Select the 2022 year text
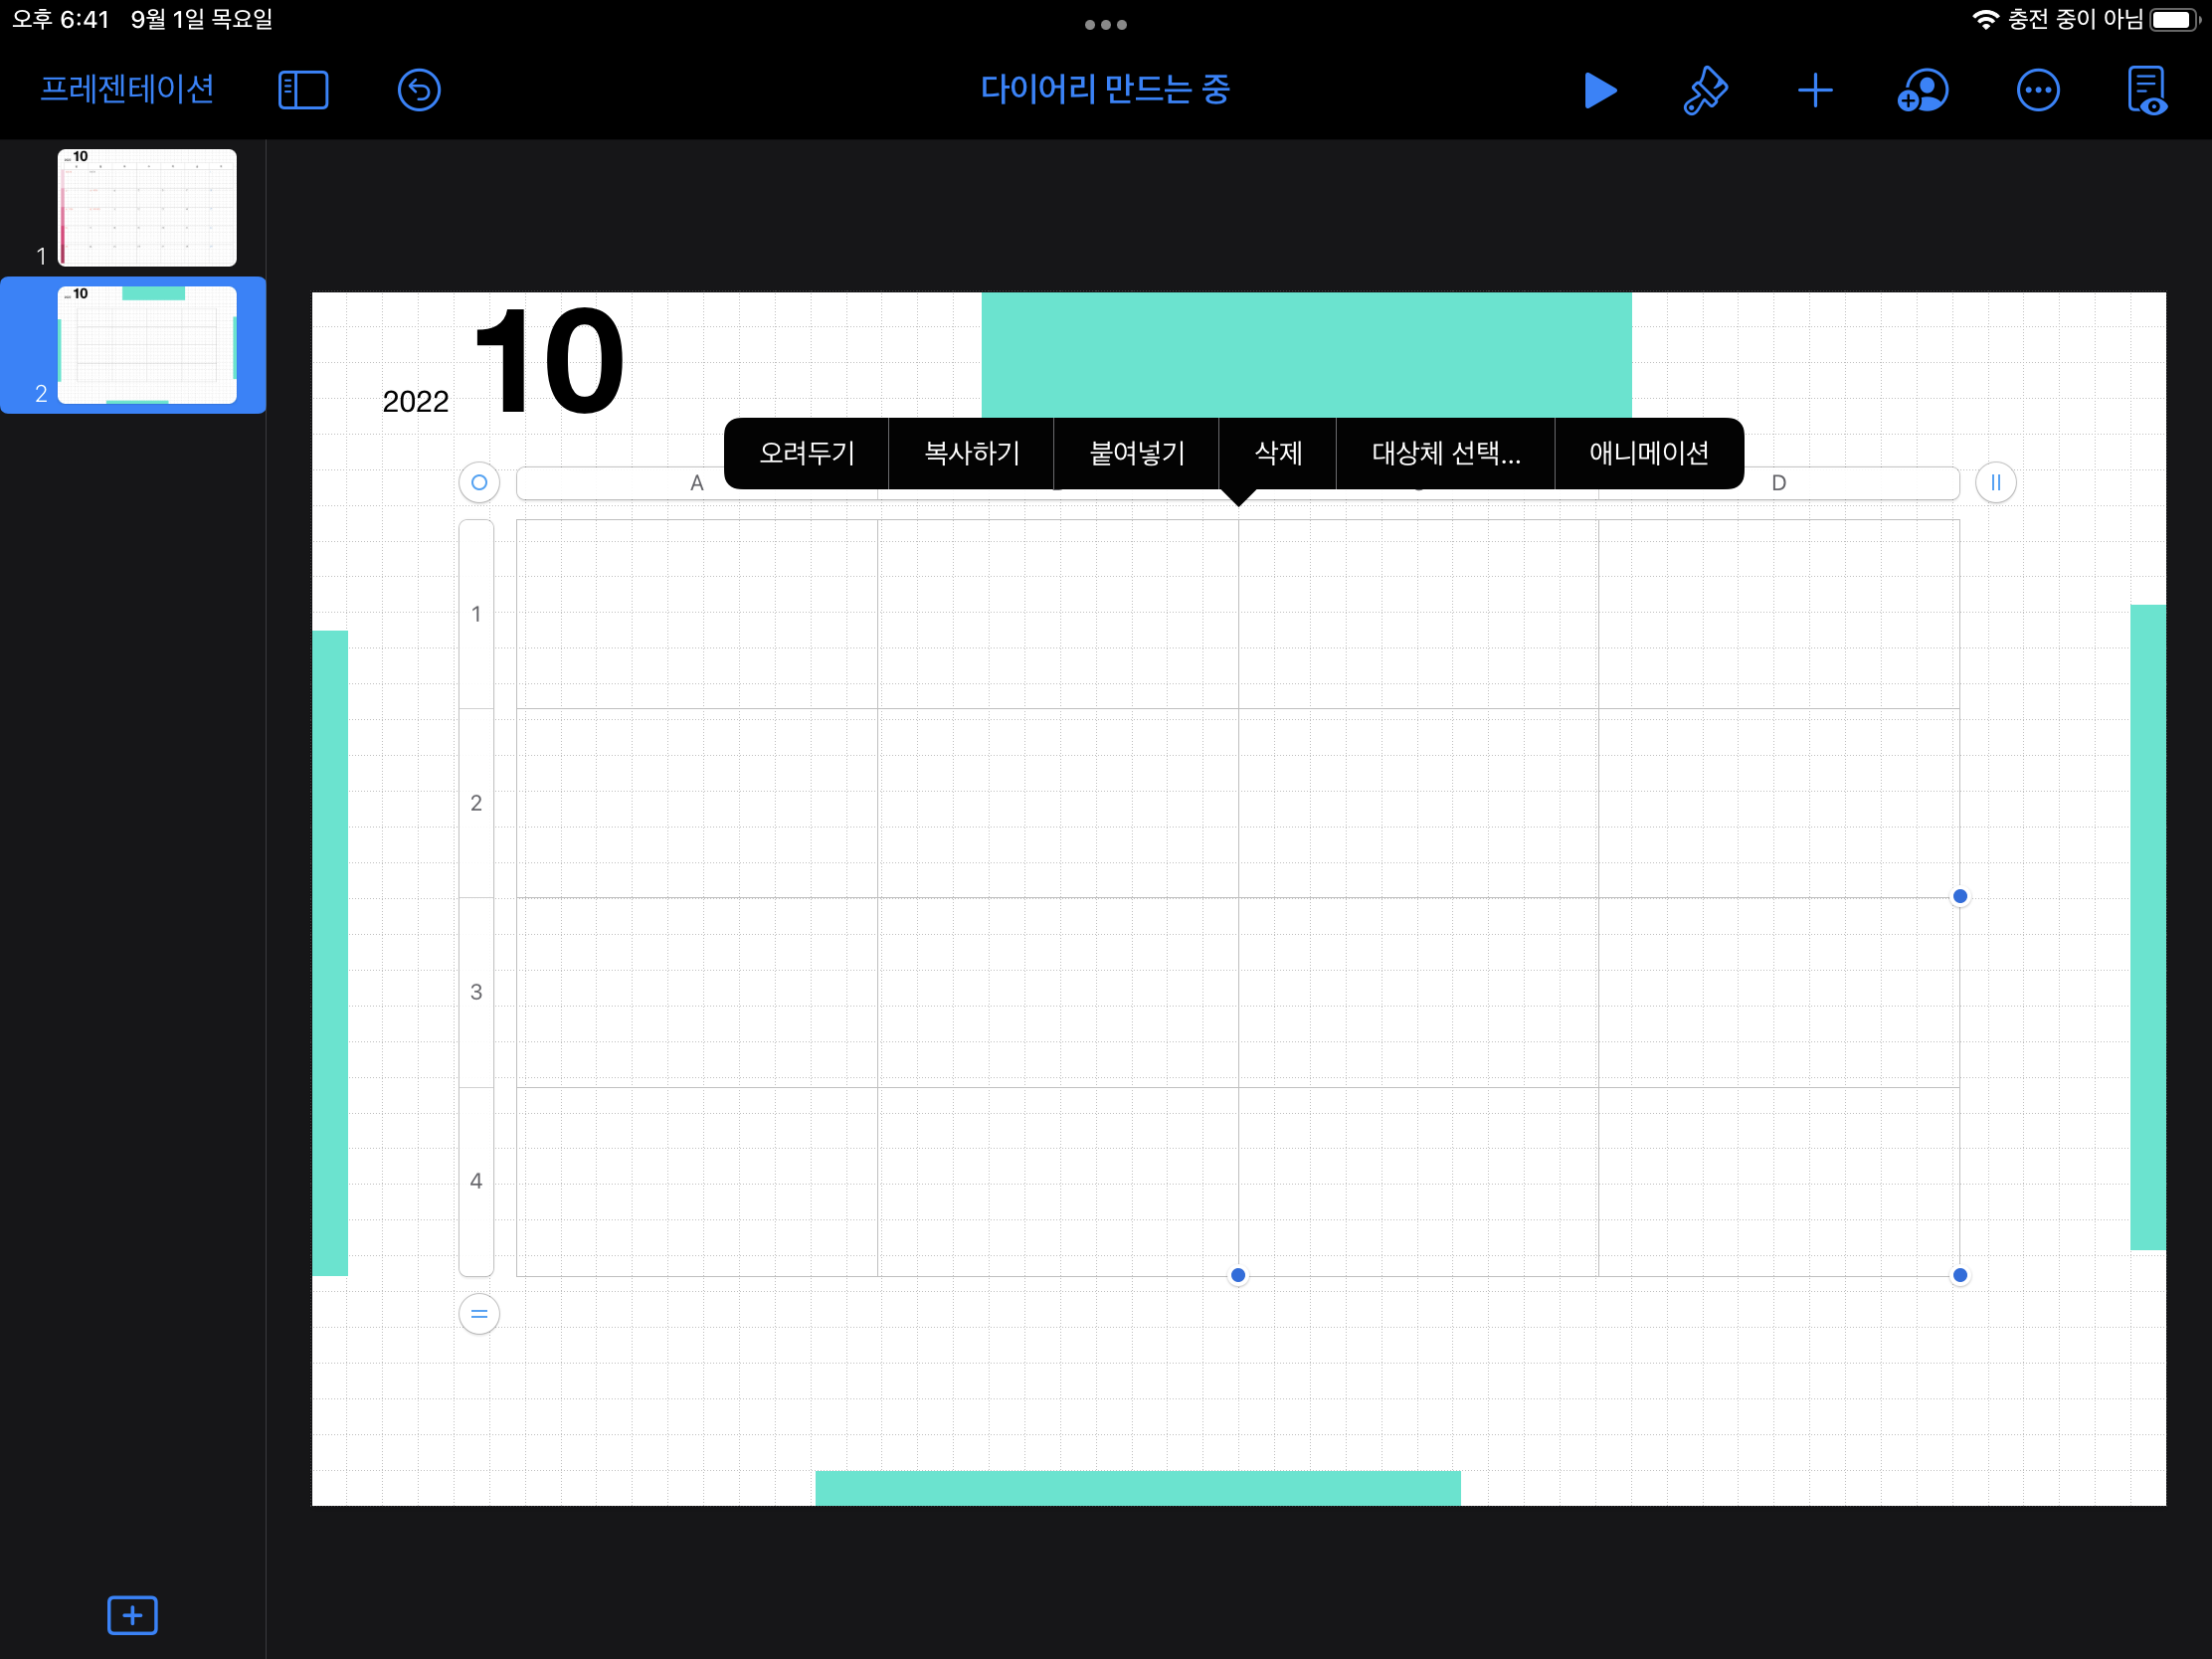Screen dimensions: 2212x1659 point(415,401)
